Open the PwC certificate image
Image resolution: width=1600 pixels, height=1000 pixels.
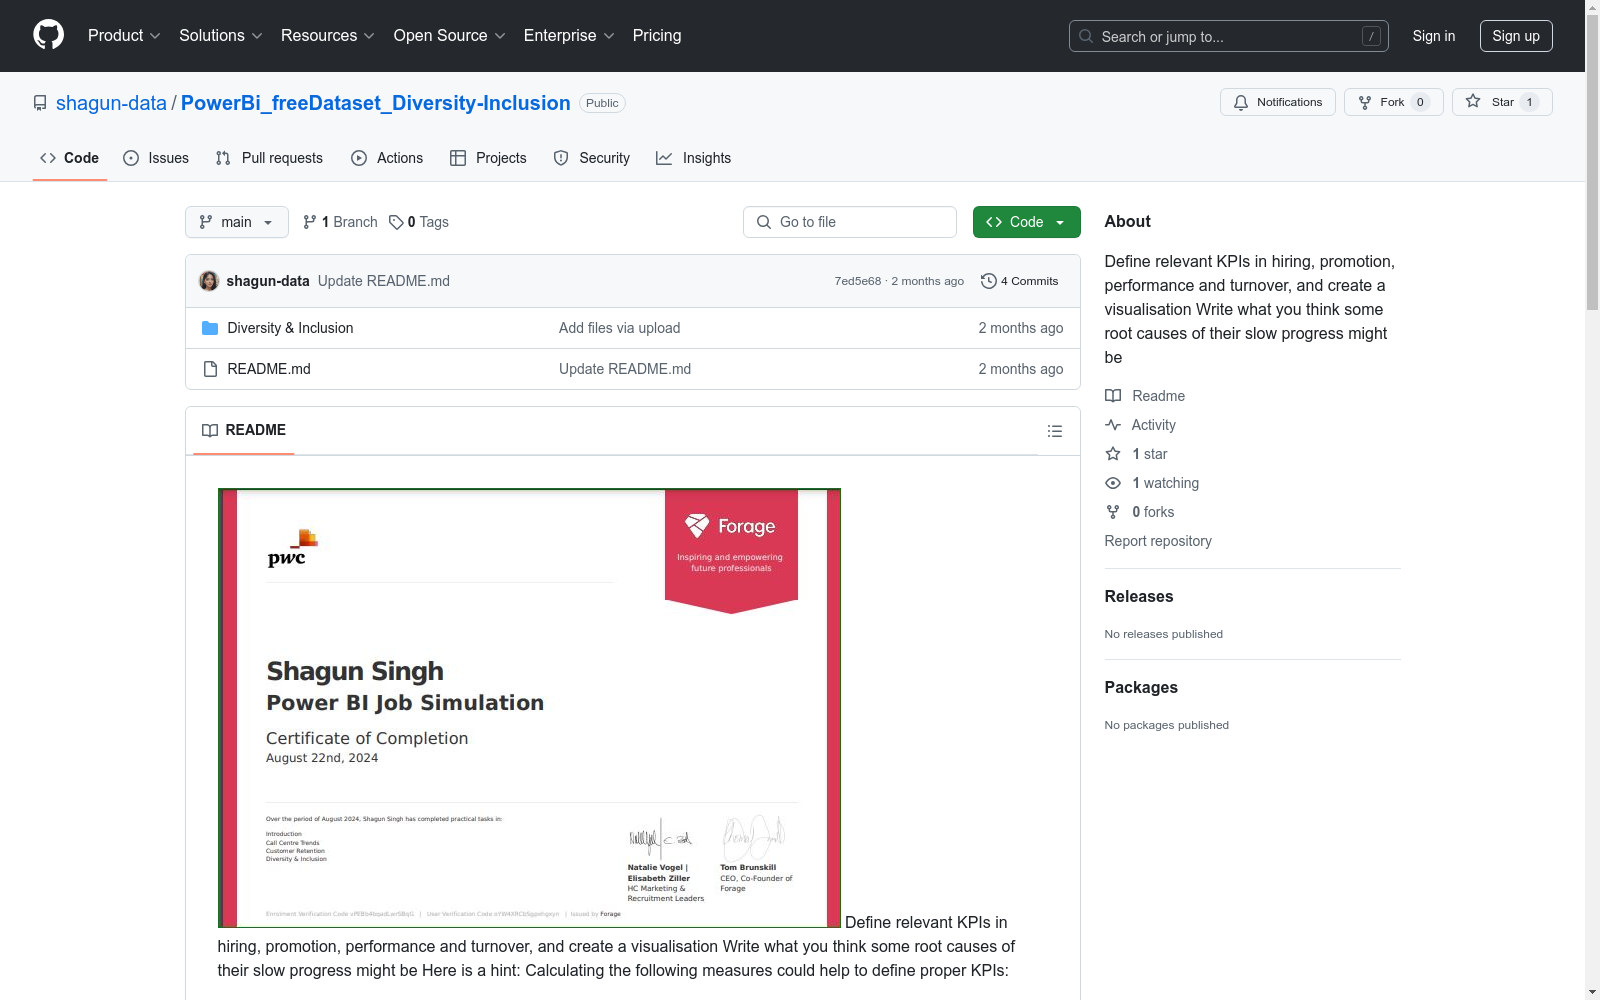(x=529, y=708)
